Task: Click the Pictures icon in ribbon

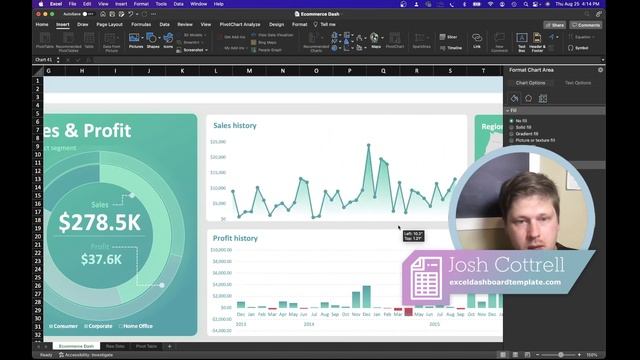Action: [134, 39]
